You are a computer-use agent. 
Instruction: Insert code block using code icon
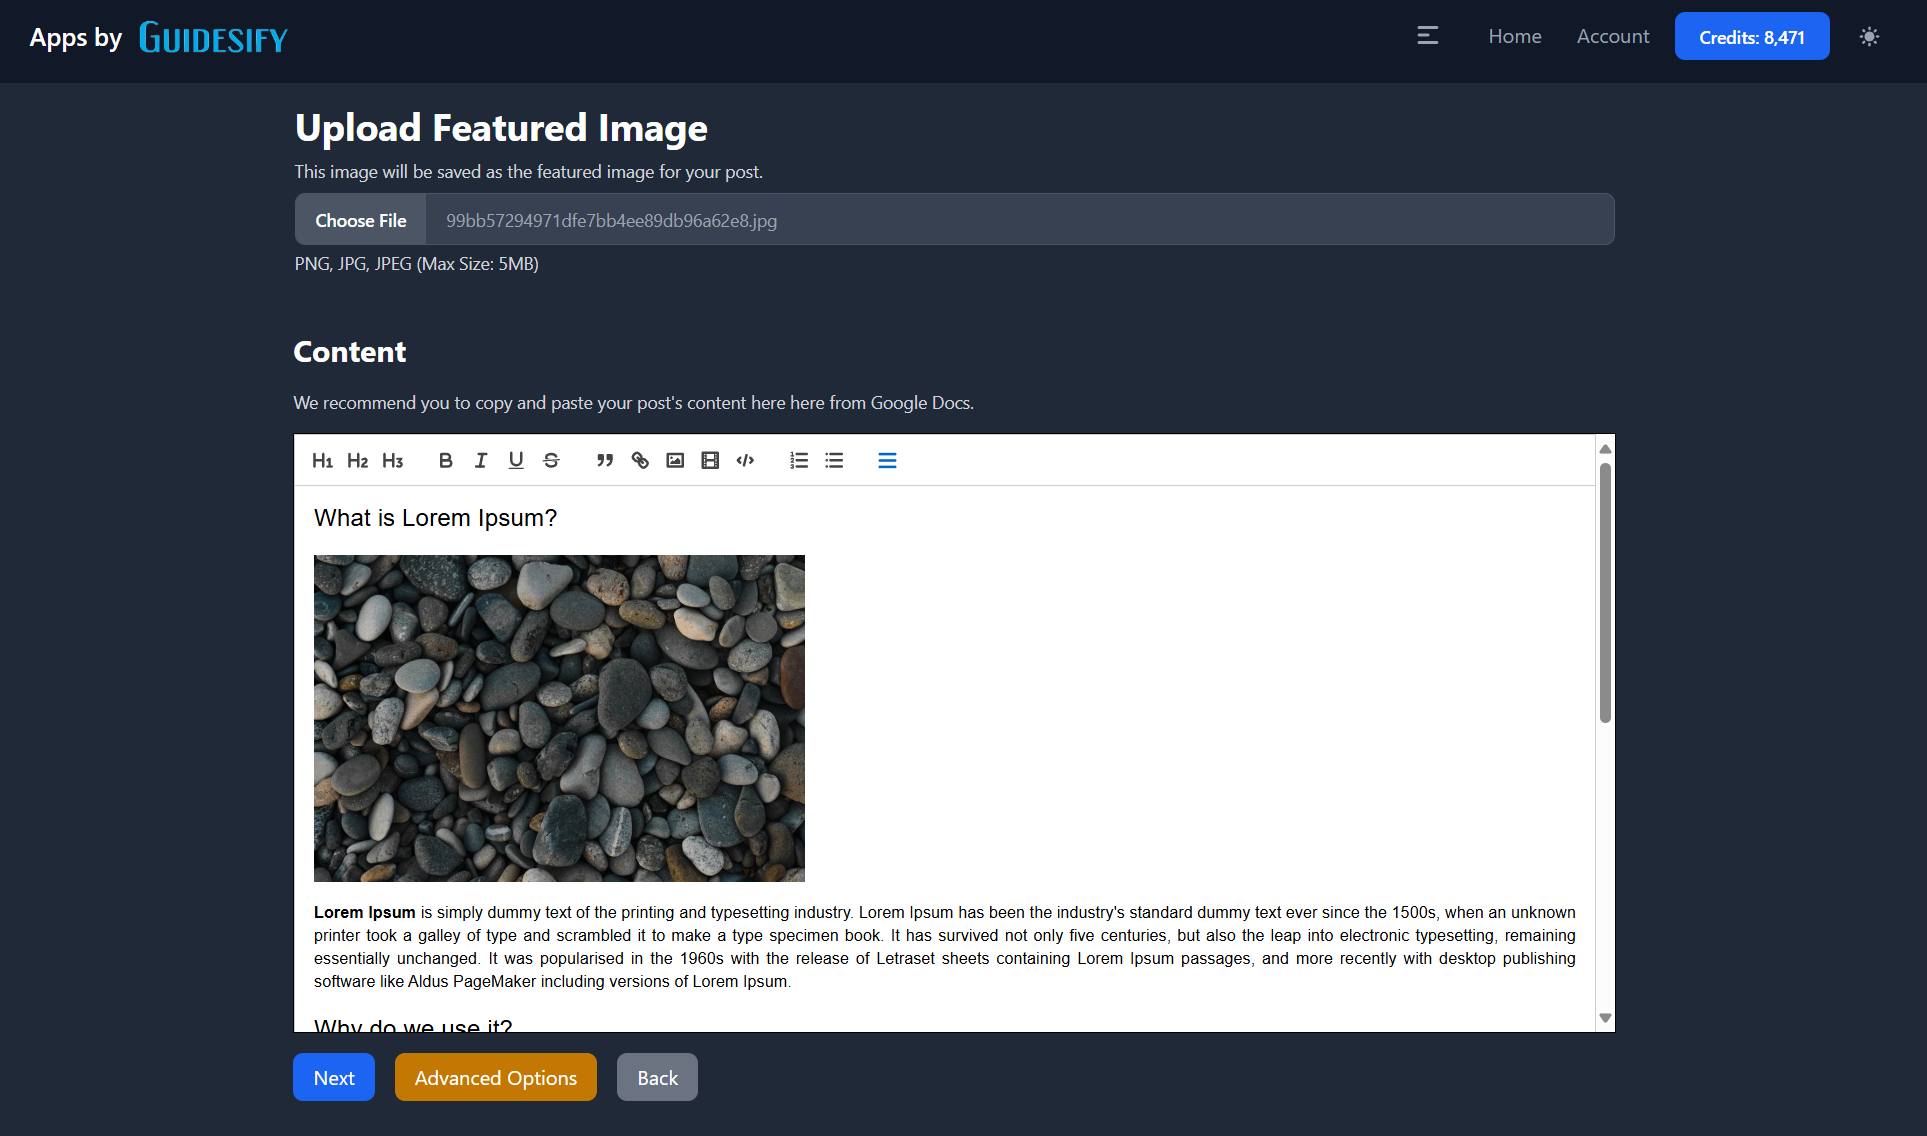click(x=745, y=461)
